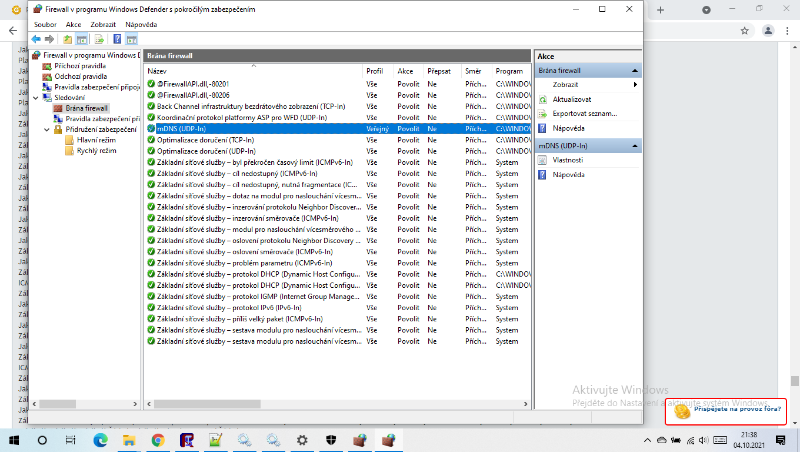Open taskbar Settings gear icon
Viewport: 800px width, 452px height.
coord(302,440)
